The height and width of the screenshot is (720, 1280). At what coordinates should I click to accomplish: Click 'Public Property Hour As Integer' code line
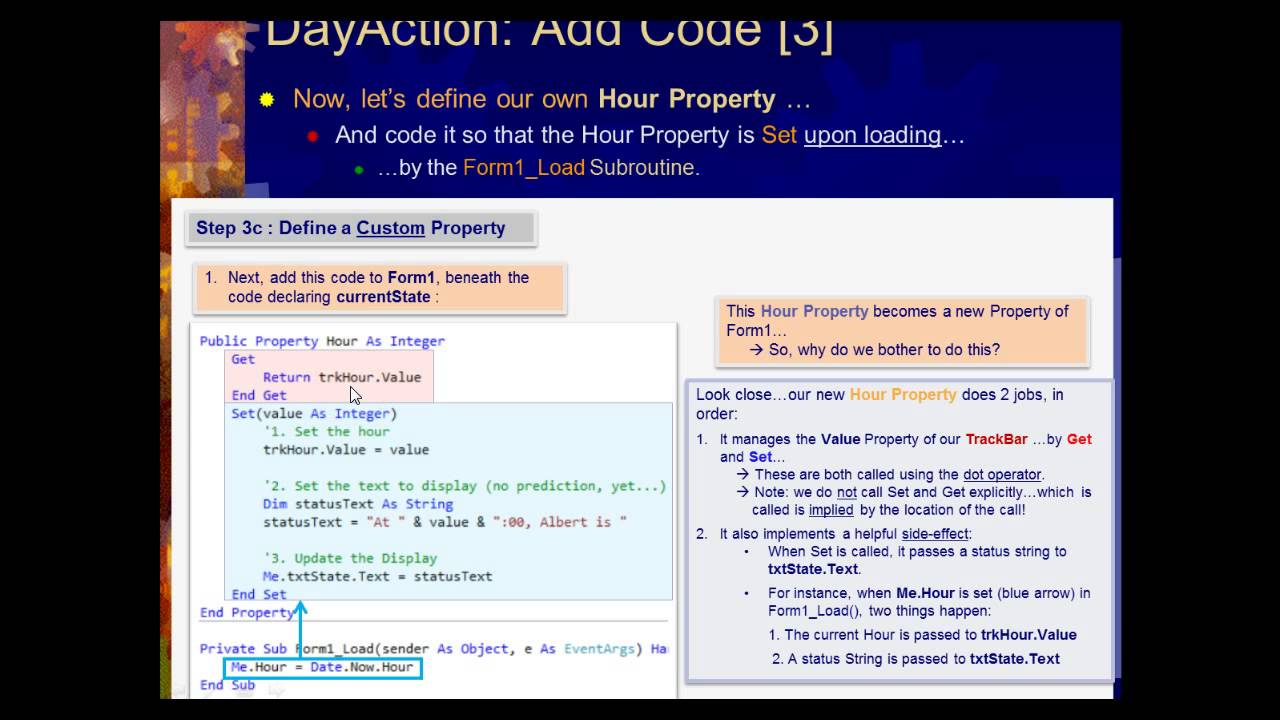[x=322, y=341]
